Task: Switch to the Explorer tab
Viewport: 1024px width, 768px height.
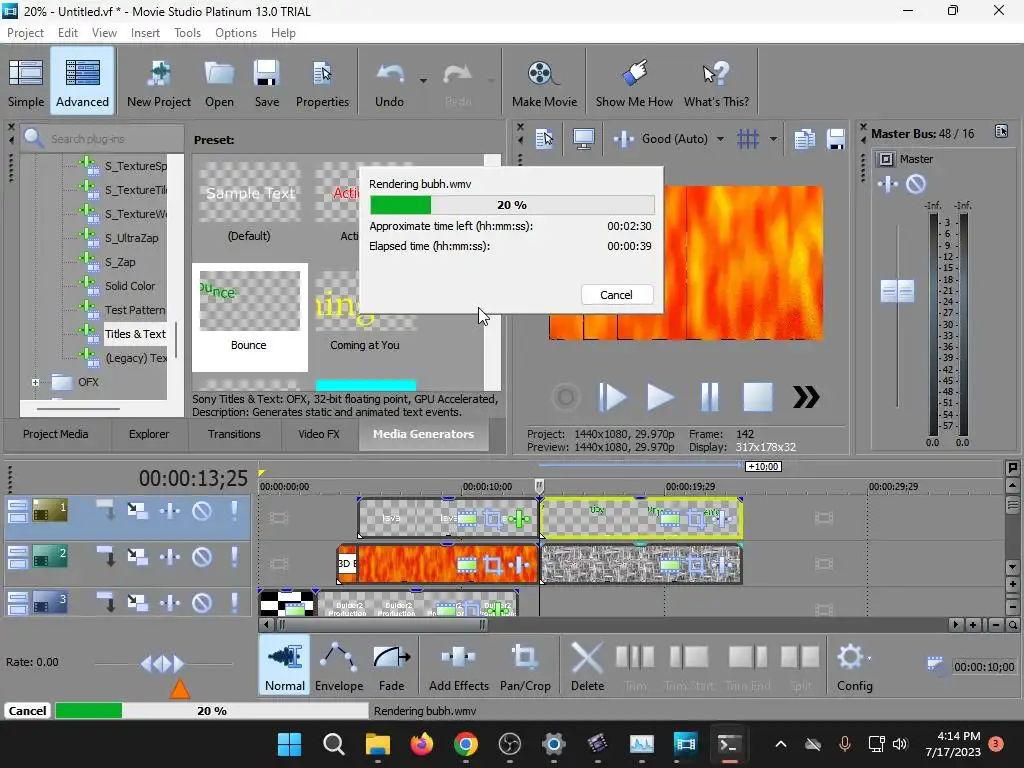Action: 149,434
